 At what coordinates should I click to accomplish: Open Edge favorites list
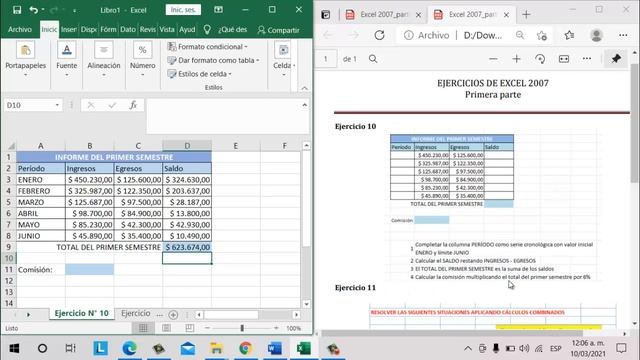[569, 35]
